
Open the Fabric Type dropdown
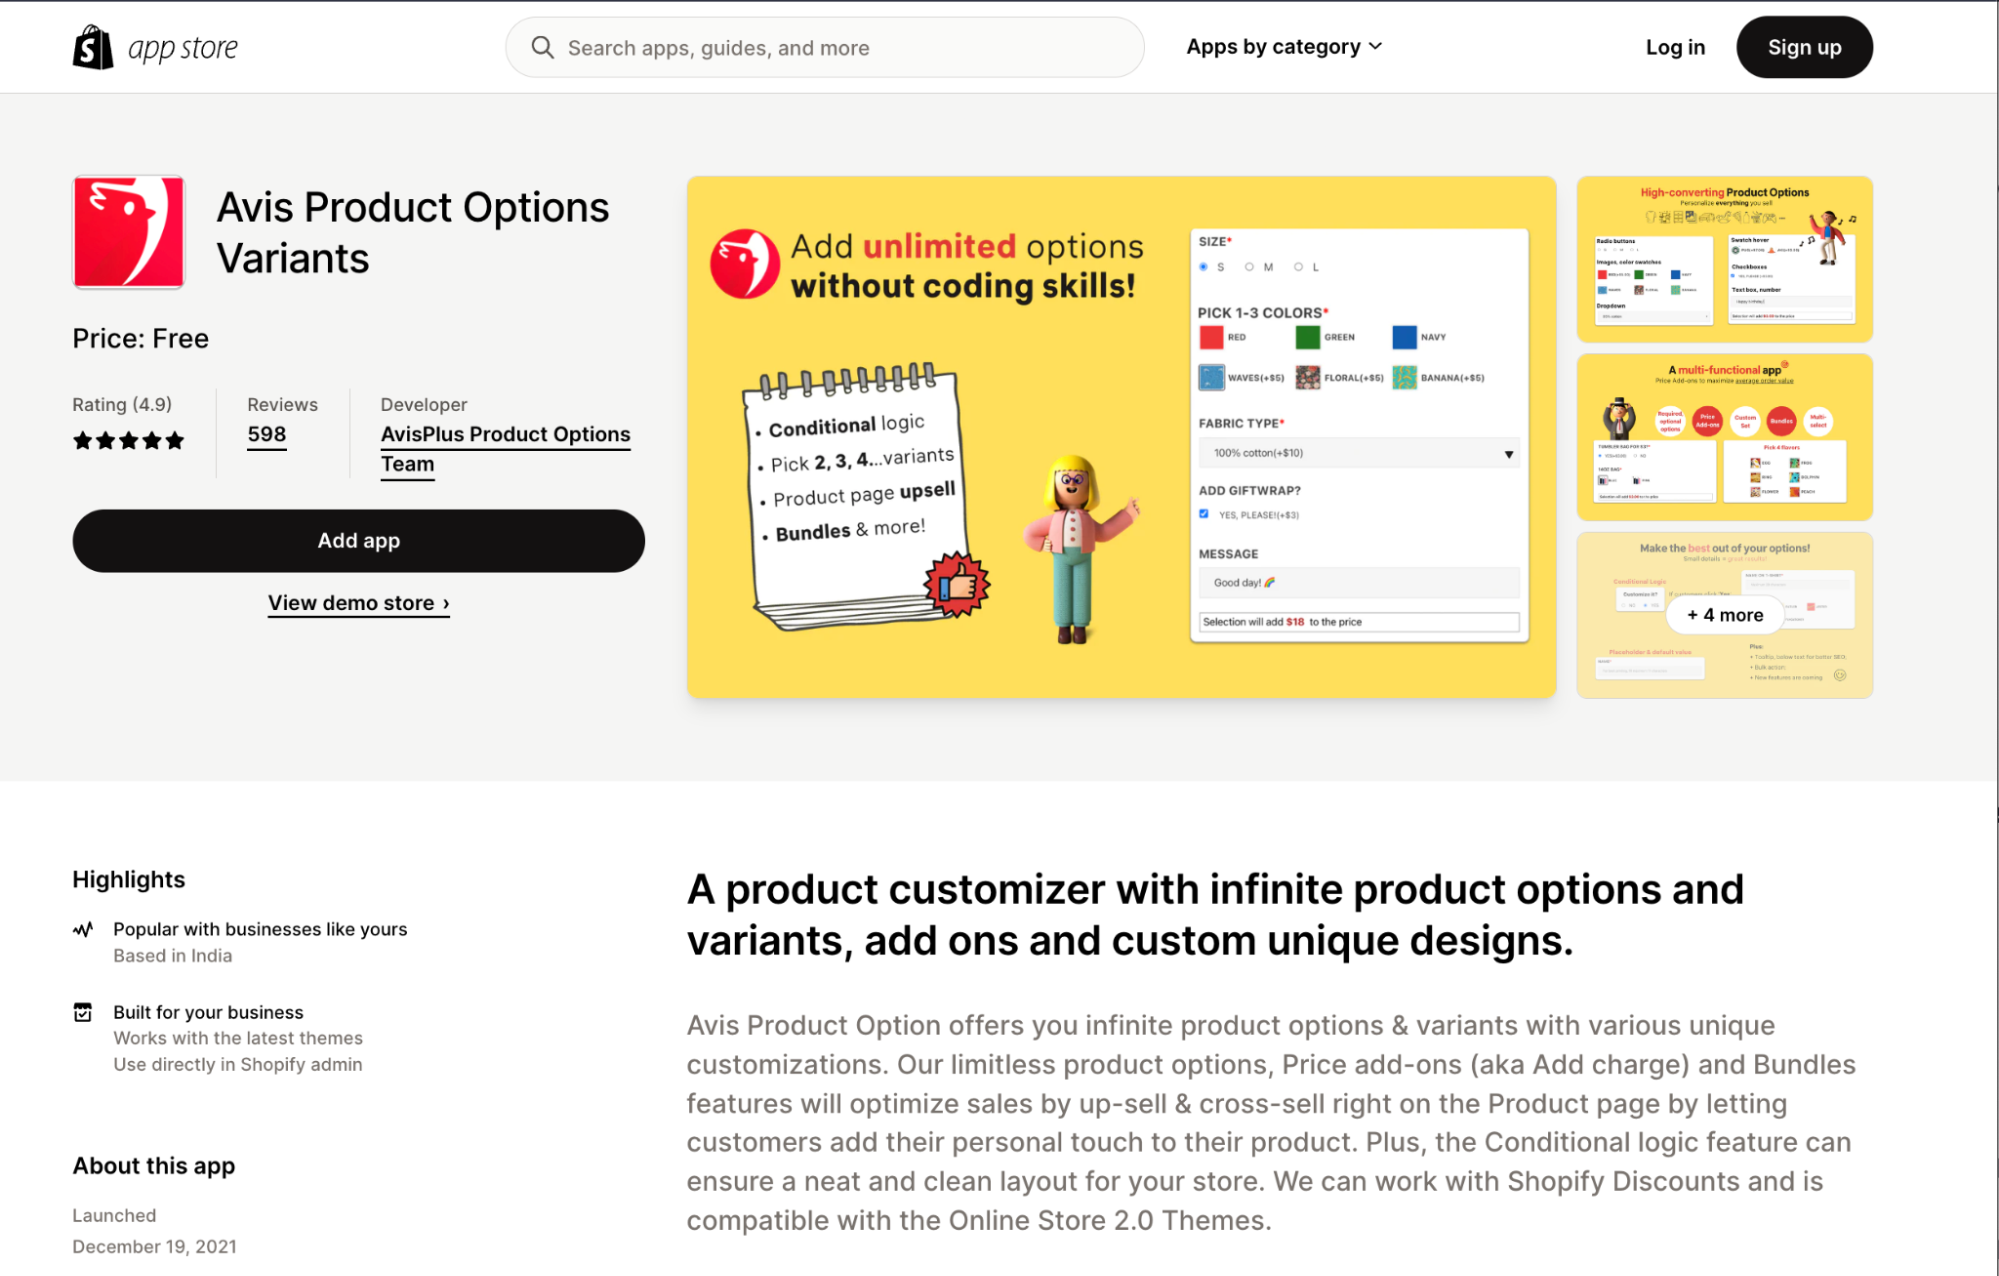tap(1359, 453)
